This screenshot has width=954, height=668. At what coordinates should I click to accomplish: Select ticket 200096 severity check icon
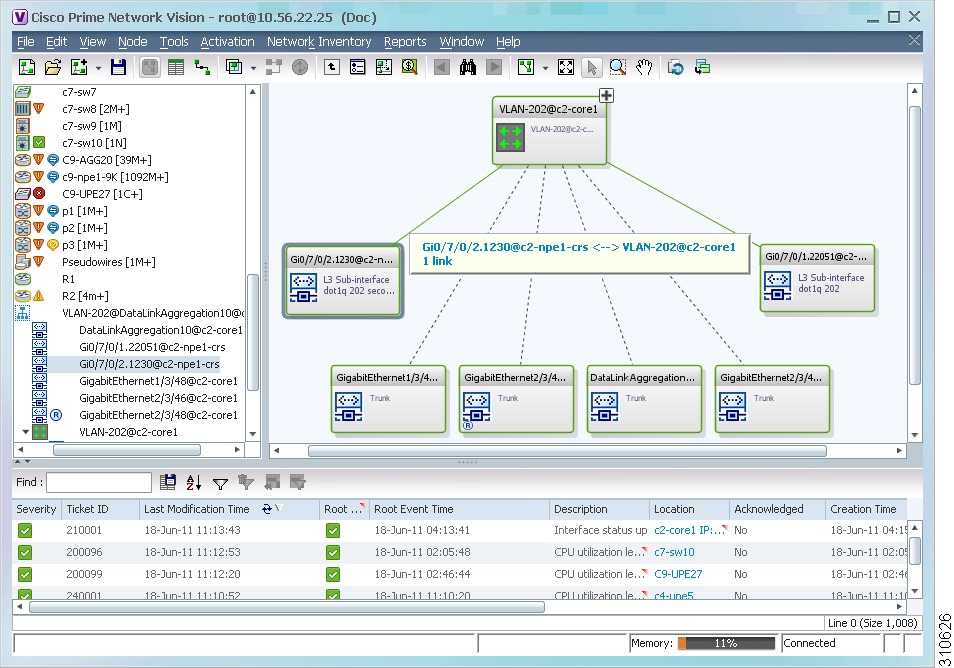pos(24,552)
